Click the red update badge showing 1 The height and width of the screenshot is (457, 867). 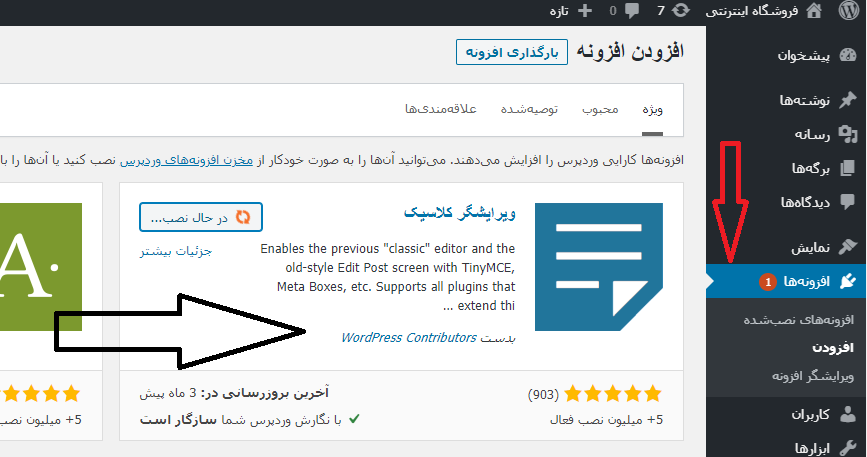(767, 282)
